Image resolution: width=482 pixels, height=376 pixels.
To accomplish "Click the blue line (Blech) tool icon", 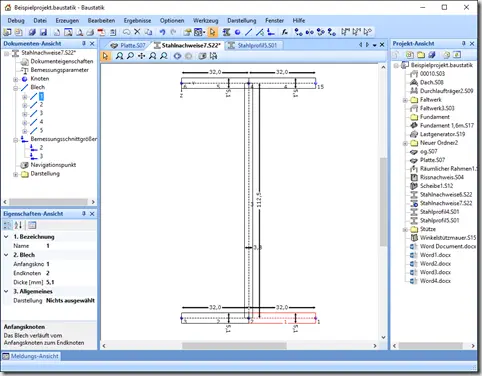I will tap(248, 32).
